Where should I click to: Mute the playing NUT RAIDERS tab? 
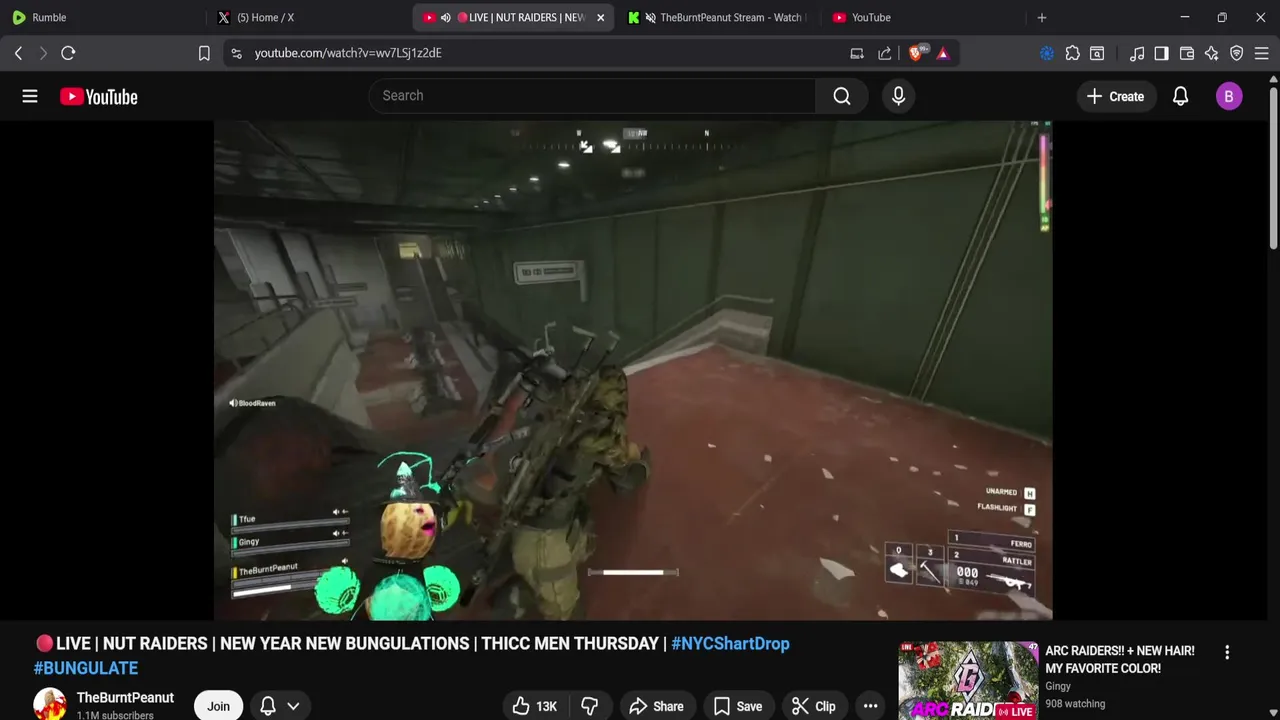pos(445,17)
